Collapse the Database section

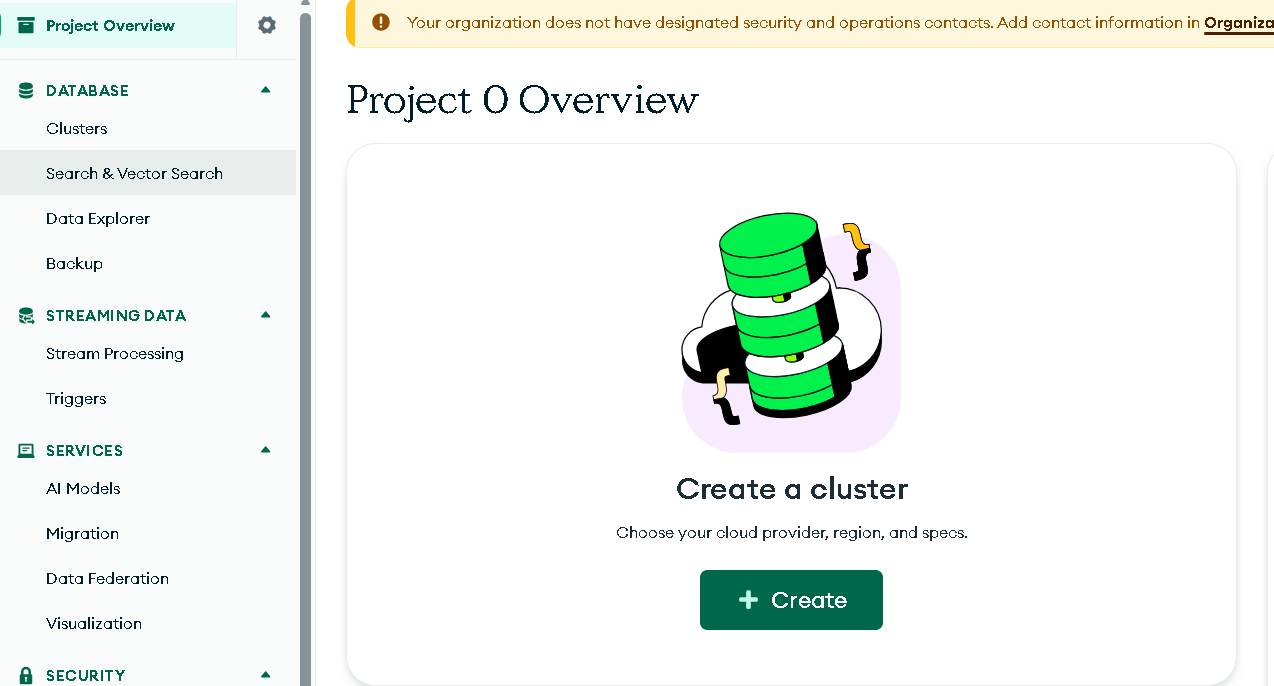(x=265, y=90)
